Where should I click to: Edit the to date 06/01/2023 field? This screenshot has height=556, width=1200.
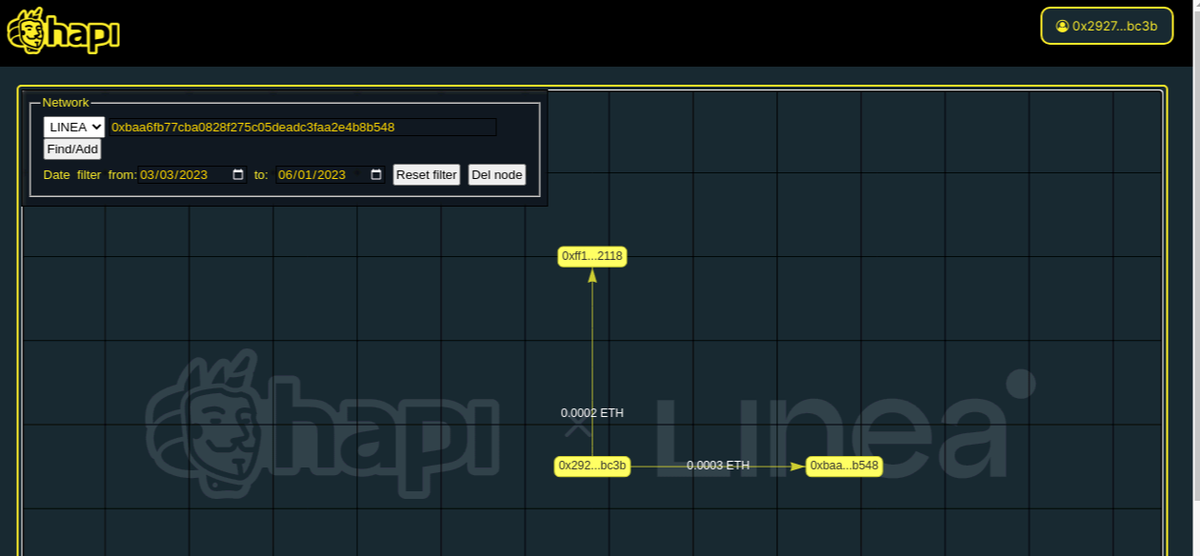point(330,175)
